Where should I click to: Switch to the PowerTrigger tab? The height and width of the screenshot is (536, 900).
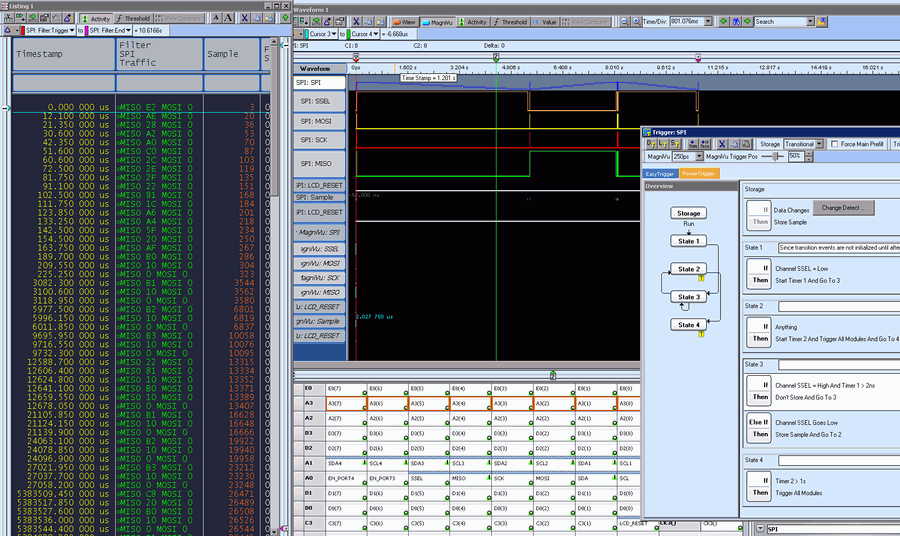coord(699,173)
